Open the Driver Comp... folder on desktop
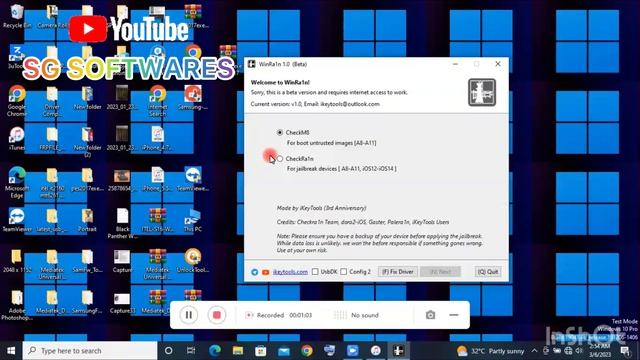Screen dimensions: 640x360 (x=52, y=101)
